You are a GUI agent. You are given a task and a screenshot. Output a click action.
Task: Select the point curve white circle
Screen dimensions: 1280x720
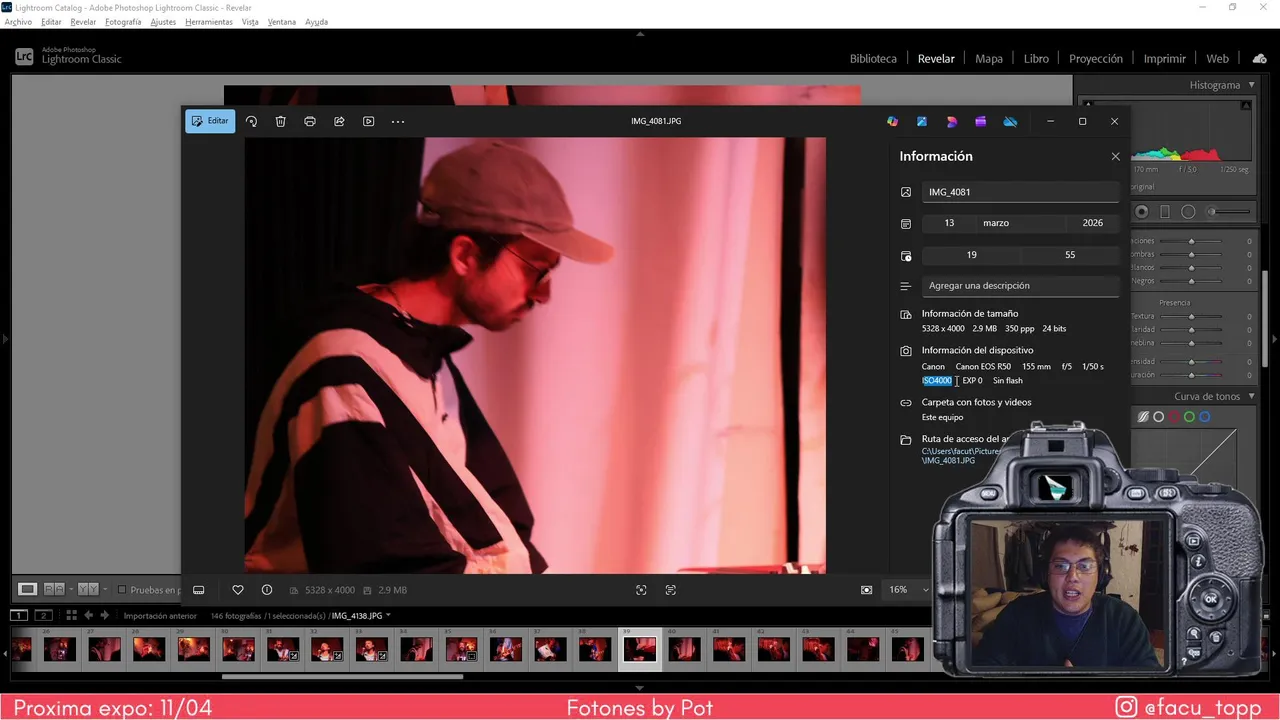pyautogui.click(x=1159, y=417)
